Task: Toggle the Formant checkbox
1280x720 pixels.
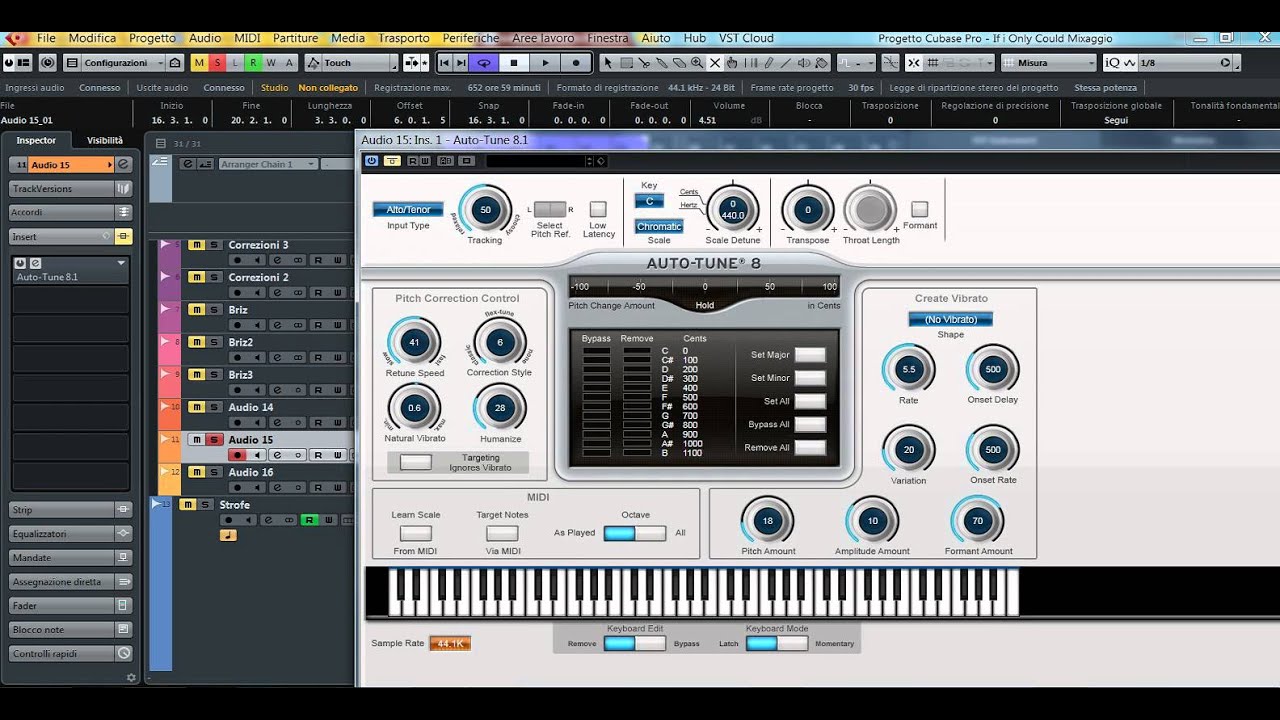Action: pyautogui.click(x=919, y=209)
